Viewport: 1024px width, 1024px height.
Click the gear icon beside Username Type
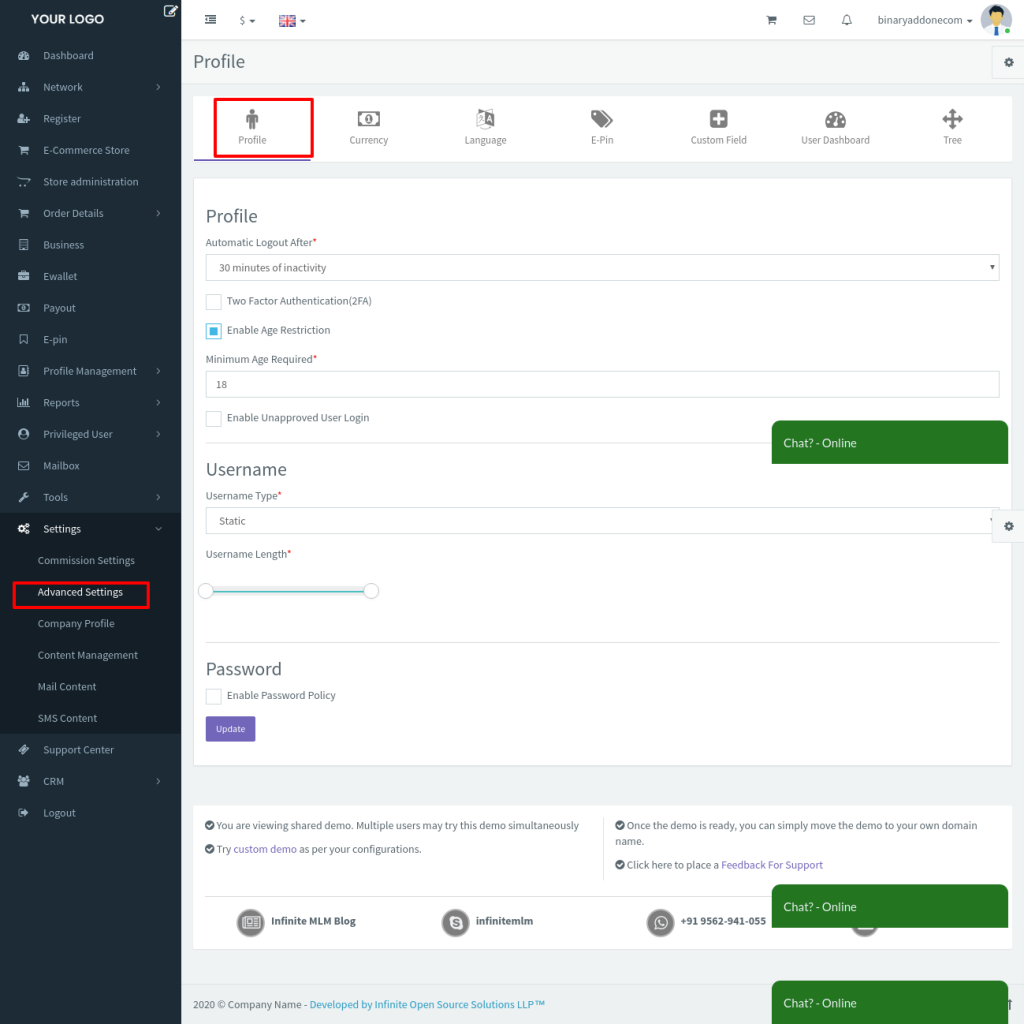[1008, 526]
